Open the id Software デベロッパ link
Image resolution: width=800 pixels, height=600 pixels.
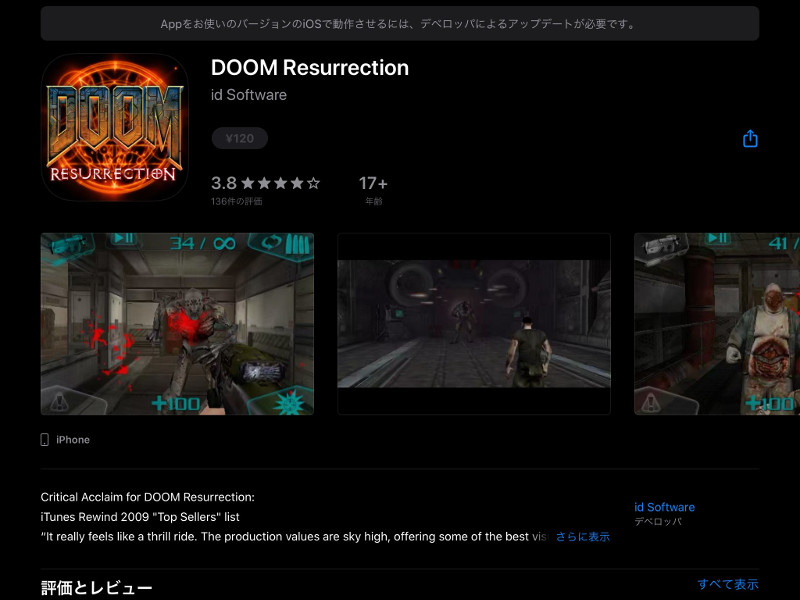click(x=664, y=508)
